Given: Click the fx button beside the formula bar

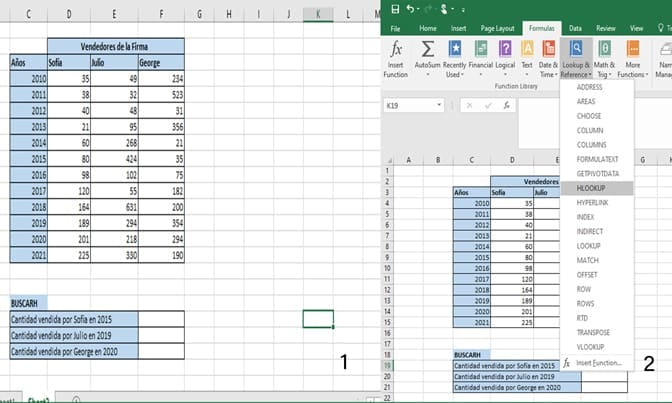Looking at the screenshot, I should [507, 105].
